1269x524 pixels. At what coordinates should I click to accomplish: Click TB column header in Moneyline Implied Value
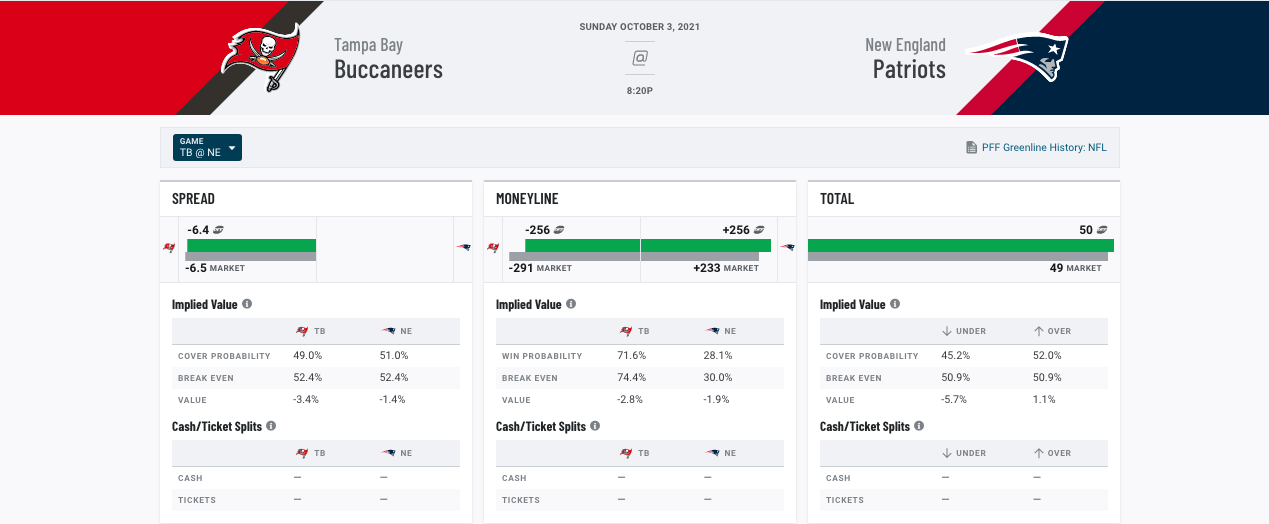(636, 331)
